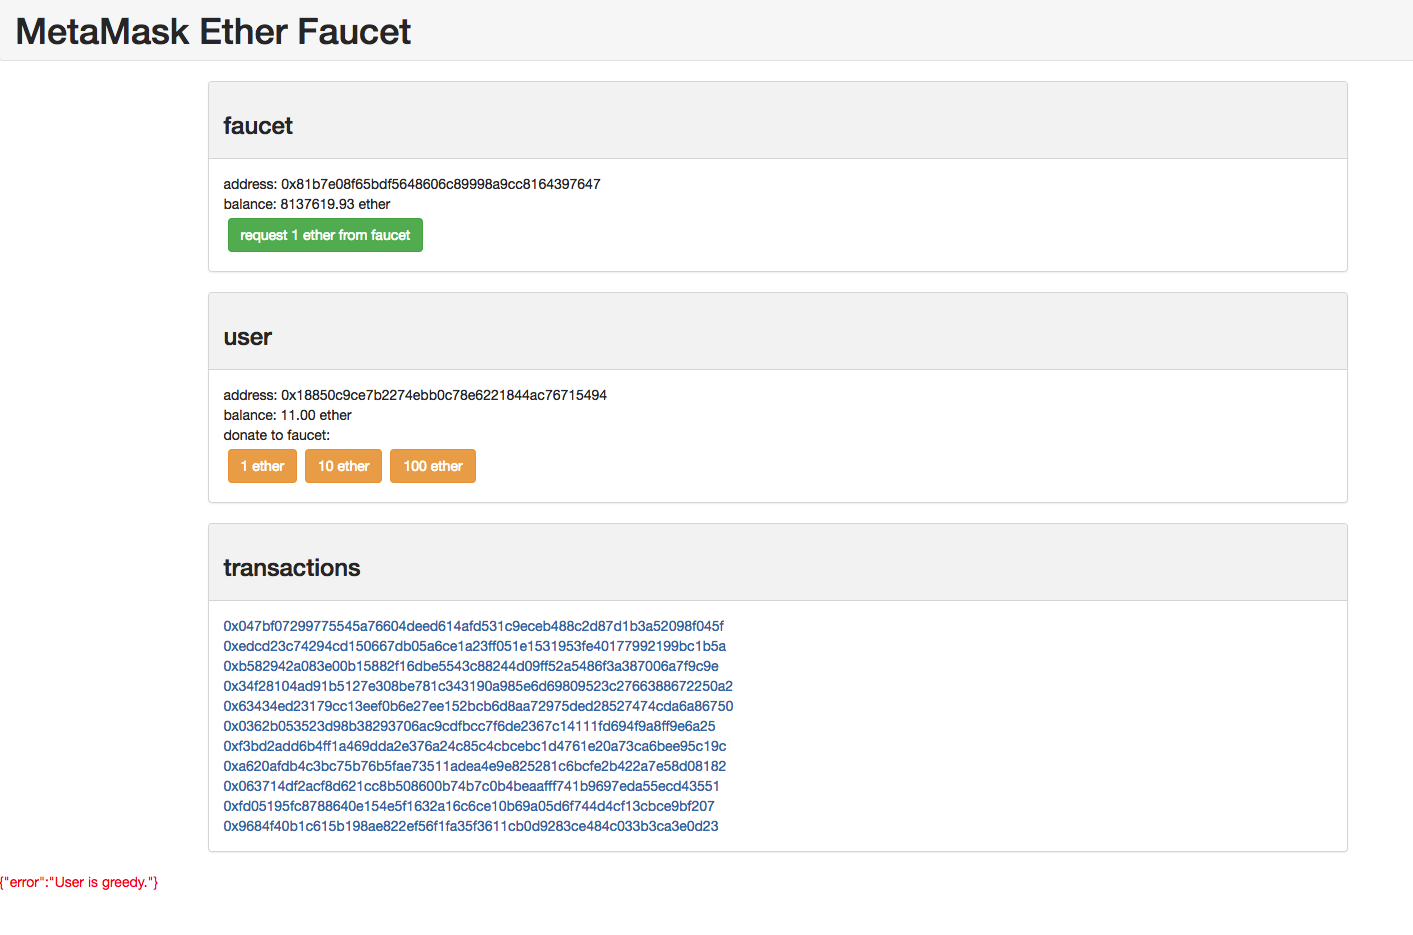The width and height of the screenshot is (1413, 935).
Task: Open transaction 0xfd05195fc8788640e154 link
Action: pos(469,806)
